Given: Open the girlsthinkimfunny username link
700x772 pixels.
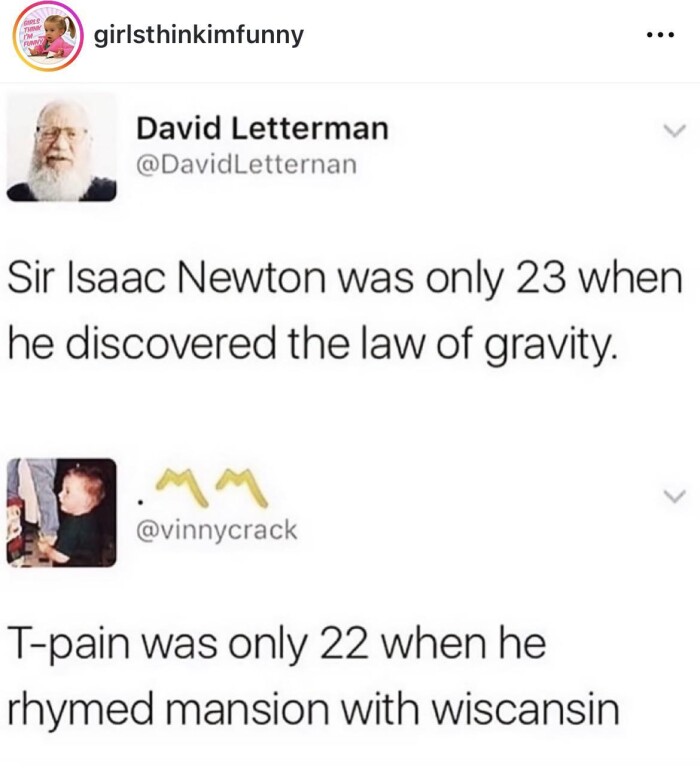Looking at the screenshot, I should pyautogui.click(x=198, y=35).
